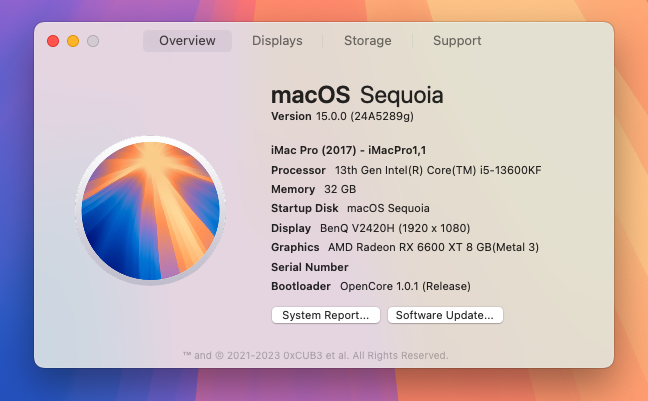Click the grayed-out zoom window button
Viewport: 648px width, 401px height.
pyautogui.click(x=93, y=41)
